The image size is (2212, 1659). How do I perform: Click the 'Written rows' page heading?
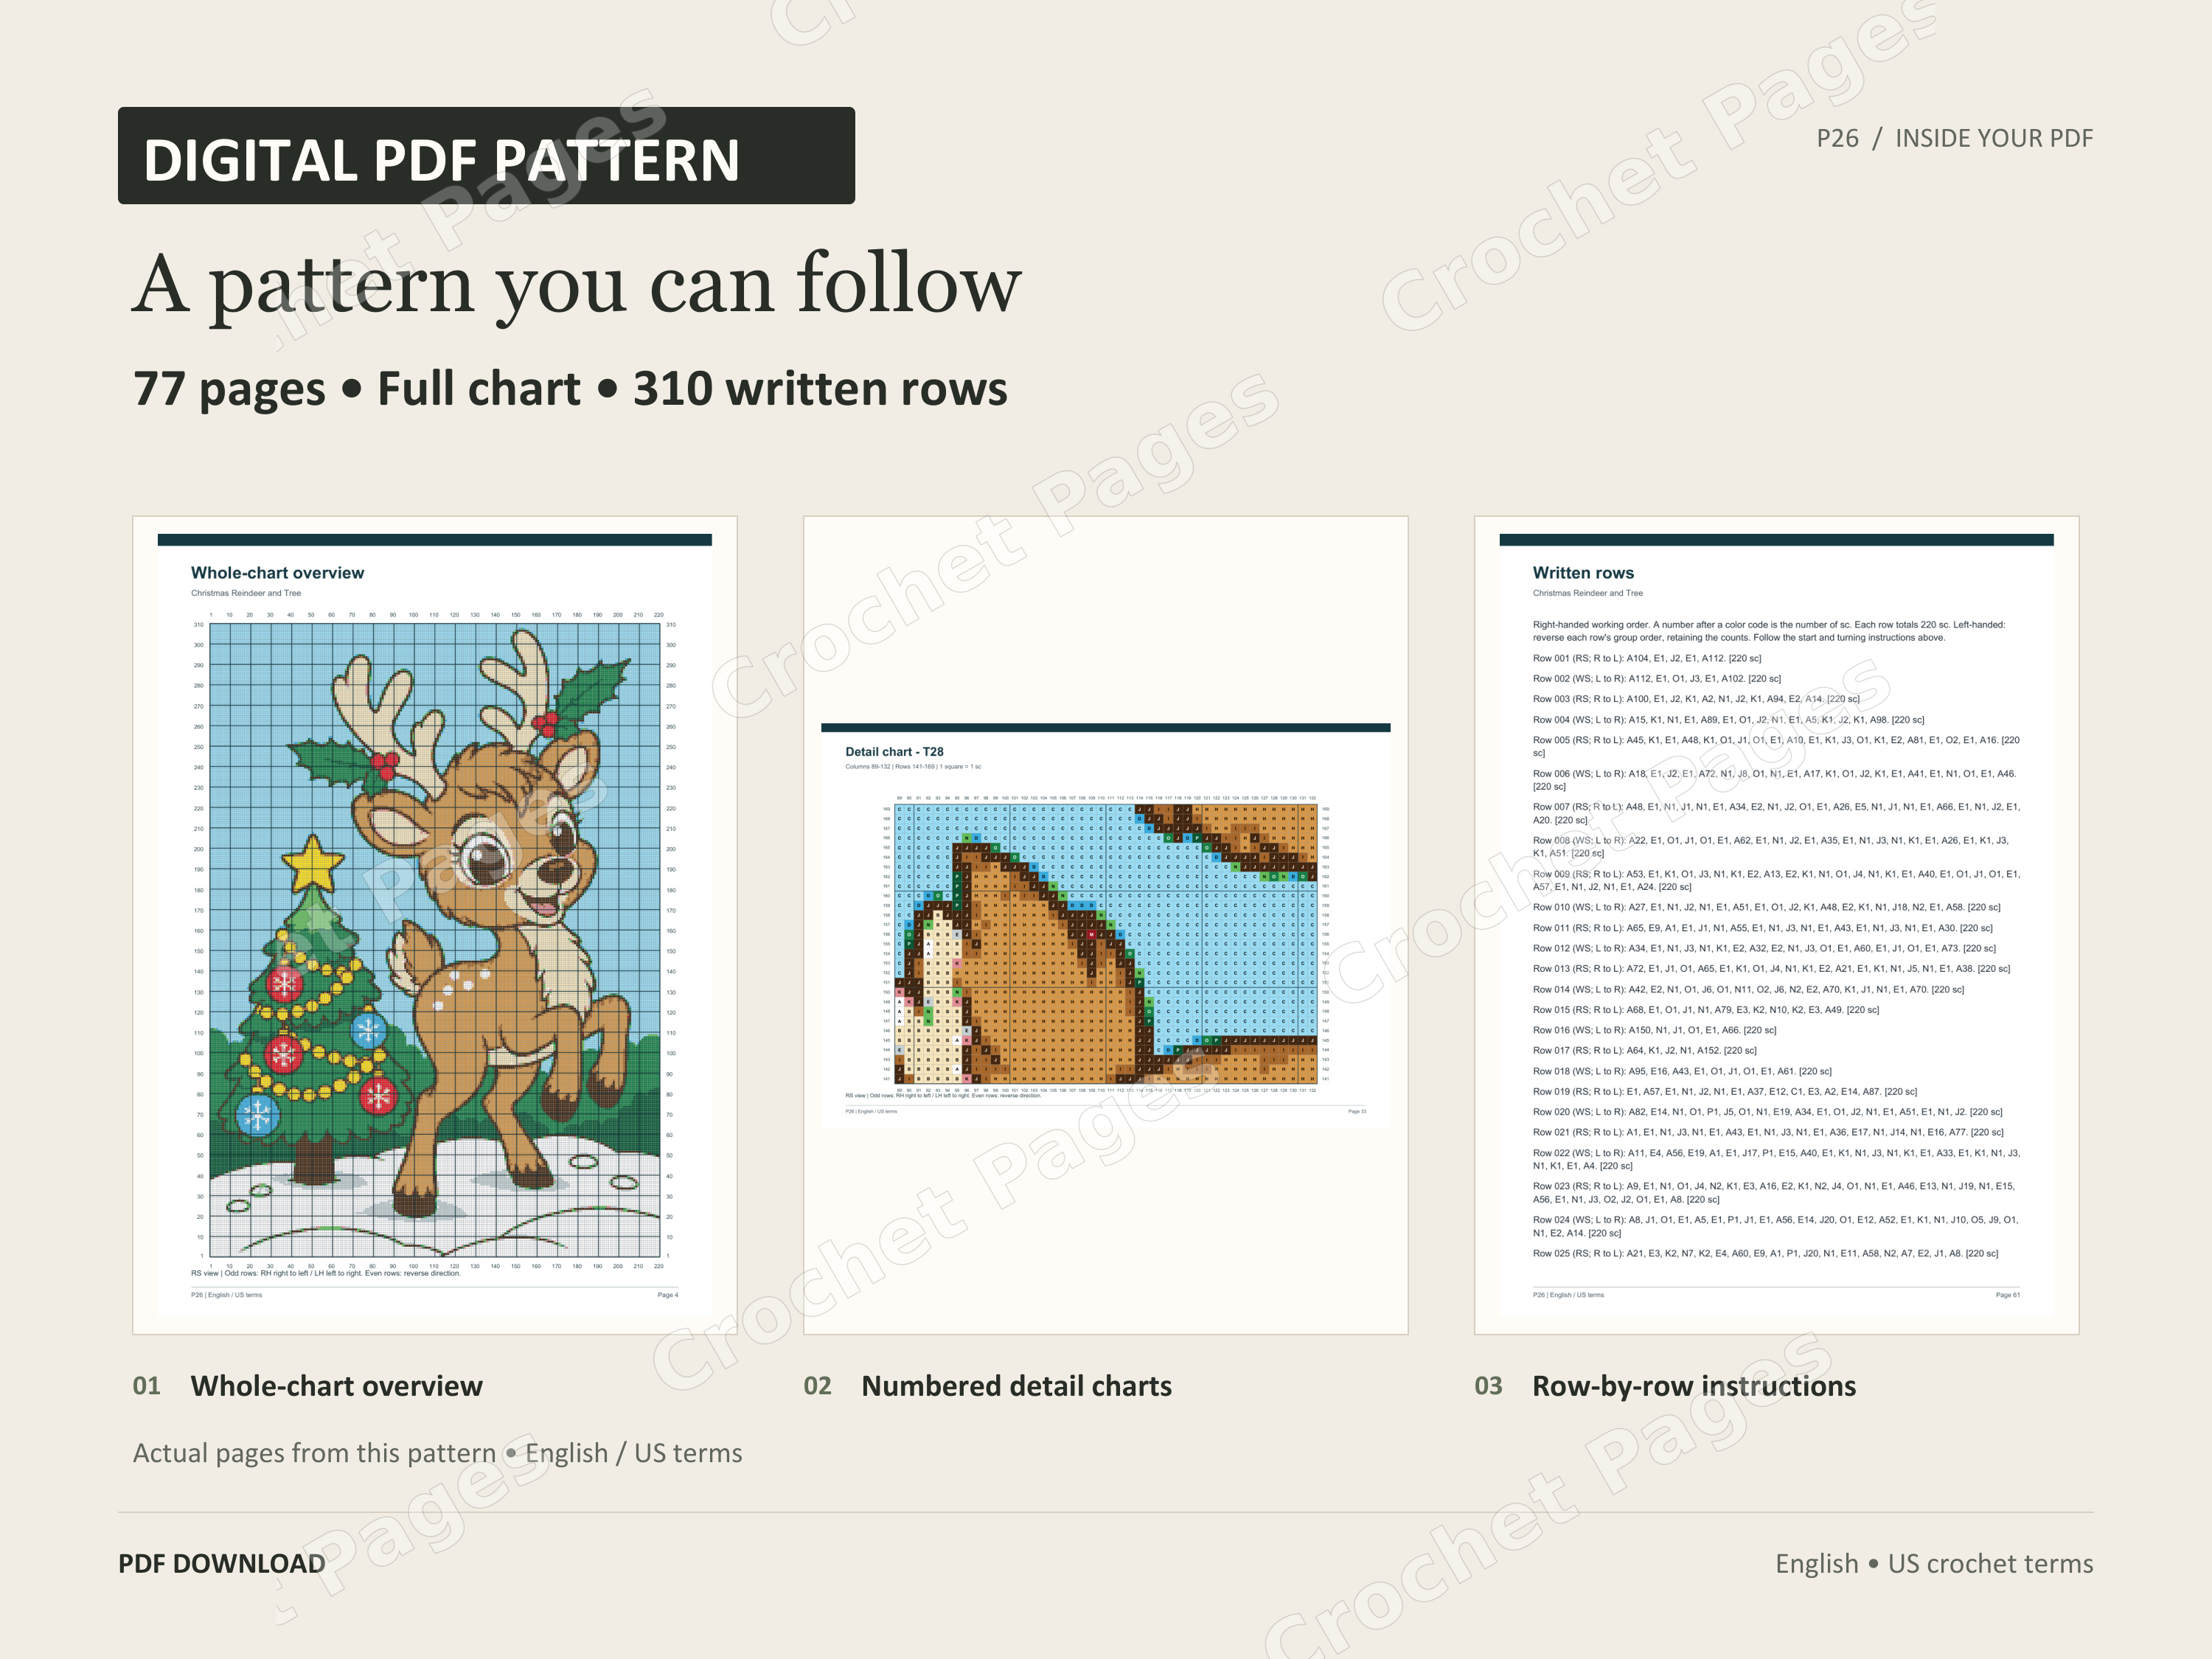(x=1583, y=573)
